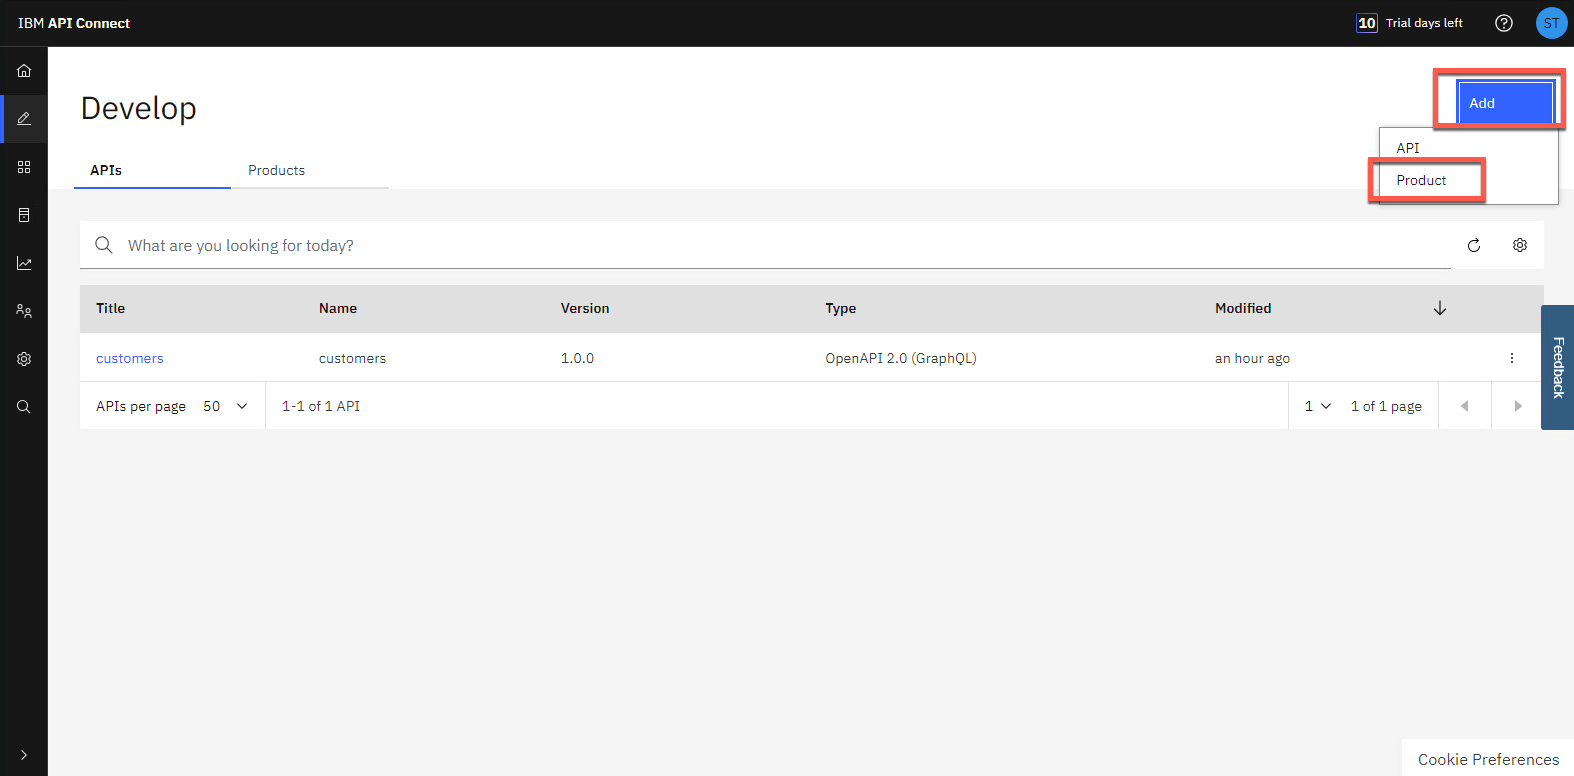Switch to the Products tab

pyautogui.click(x=277, y=170)
